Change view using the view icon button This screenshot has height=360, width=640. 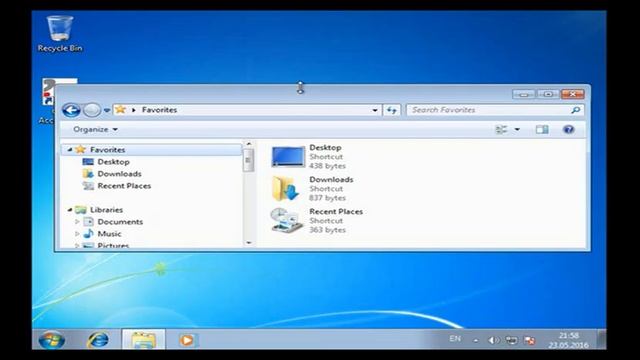tap(501, 129)
